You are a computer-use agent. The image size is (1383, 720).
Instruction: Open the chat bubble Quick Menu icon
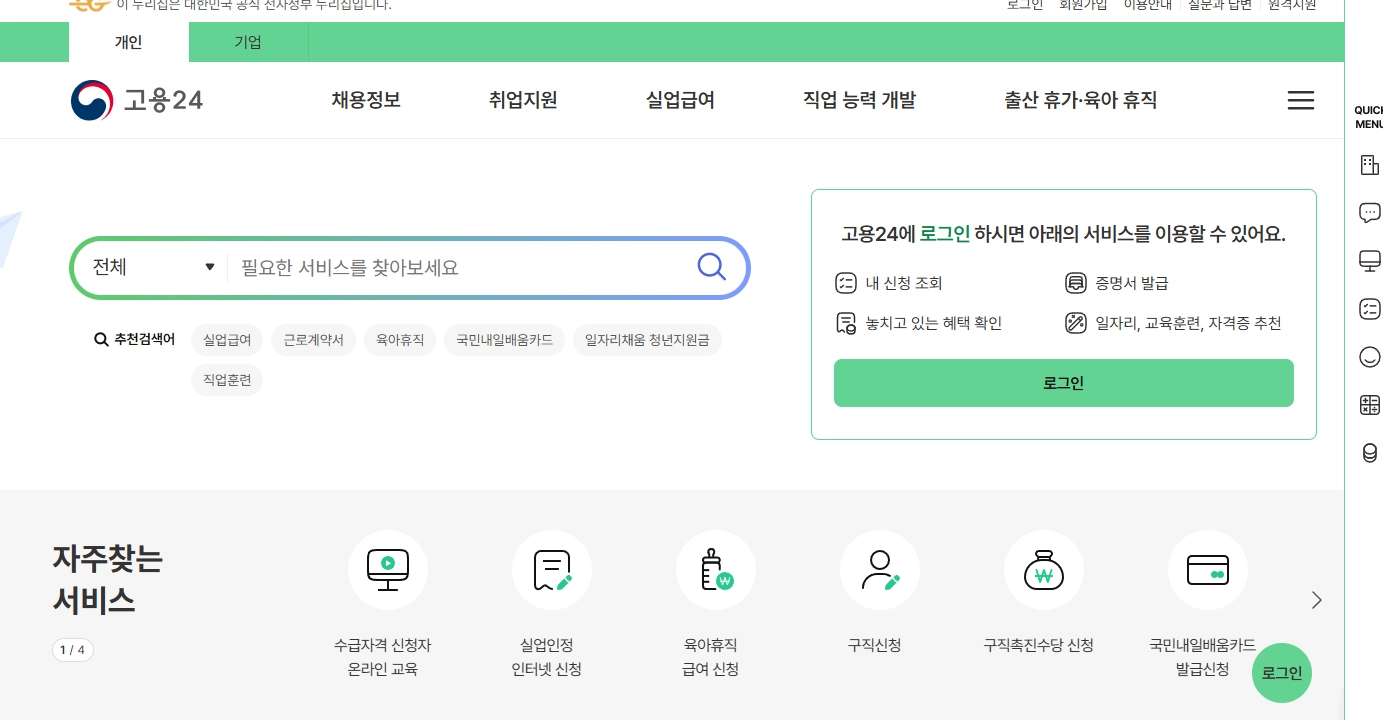point(1369,212)
